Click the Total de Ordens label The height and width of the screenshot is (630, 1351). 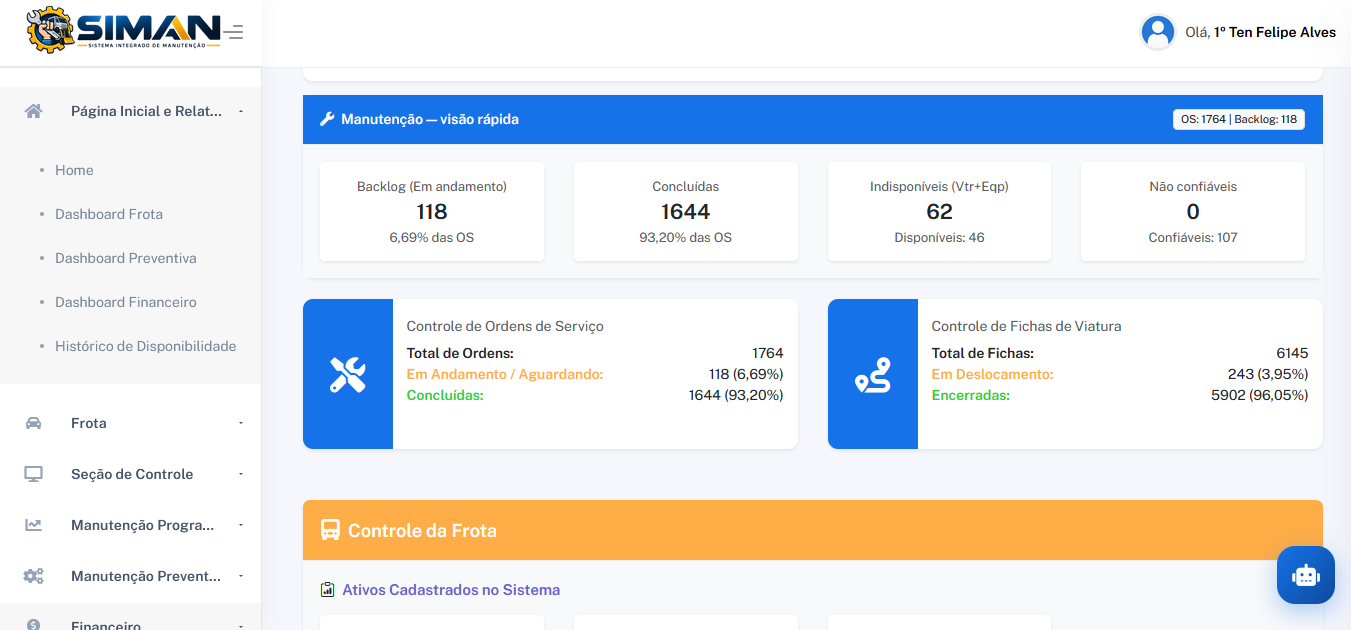coord(460,353)
